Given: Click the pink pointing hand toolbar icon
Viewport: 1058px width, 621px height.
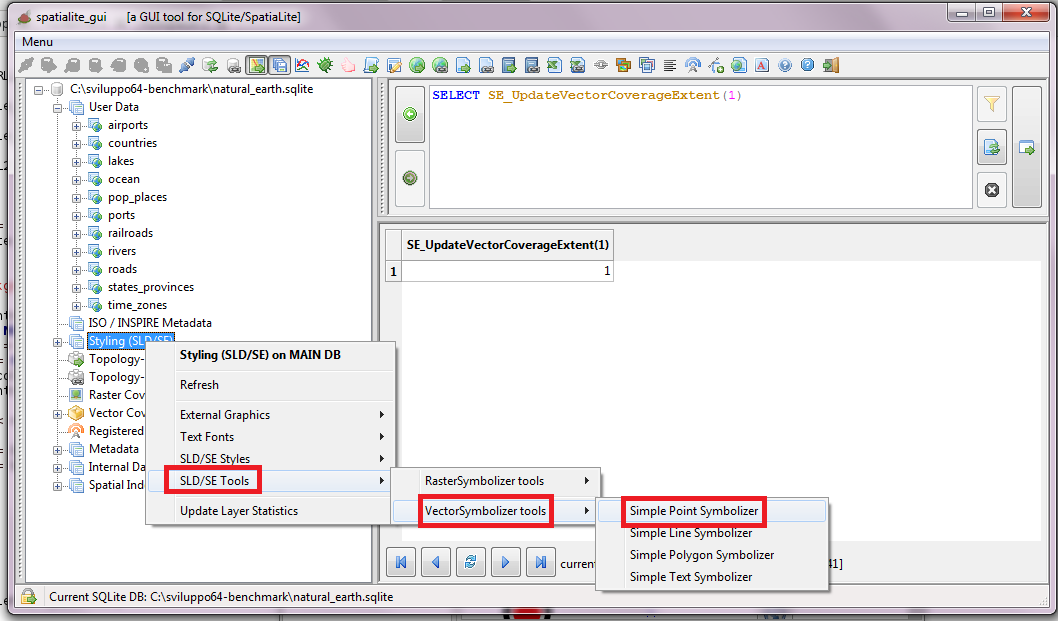Looking at the screenshot, I should point(348,65).
